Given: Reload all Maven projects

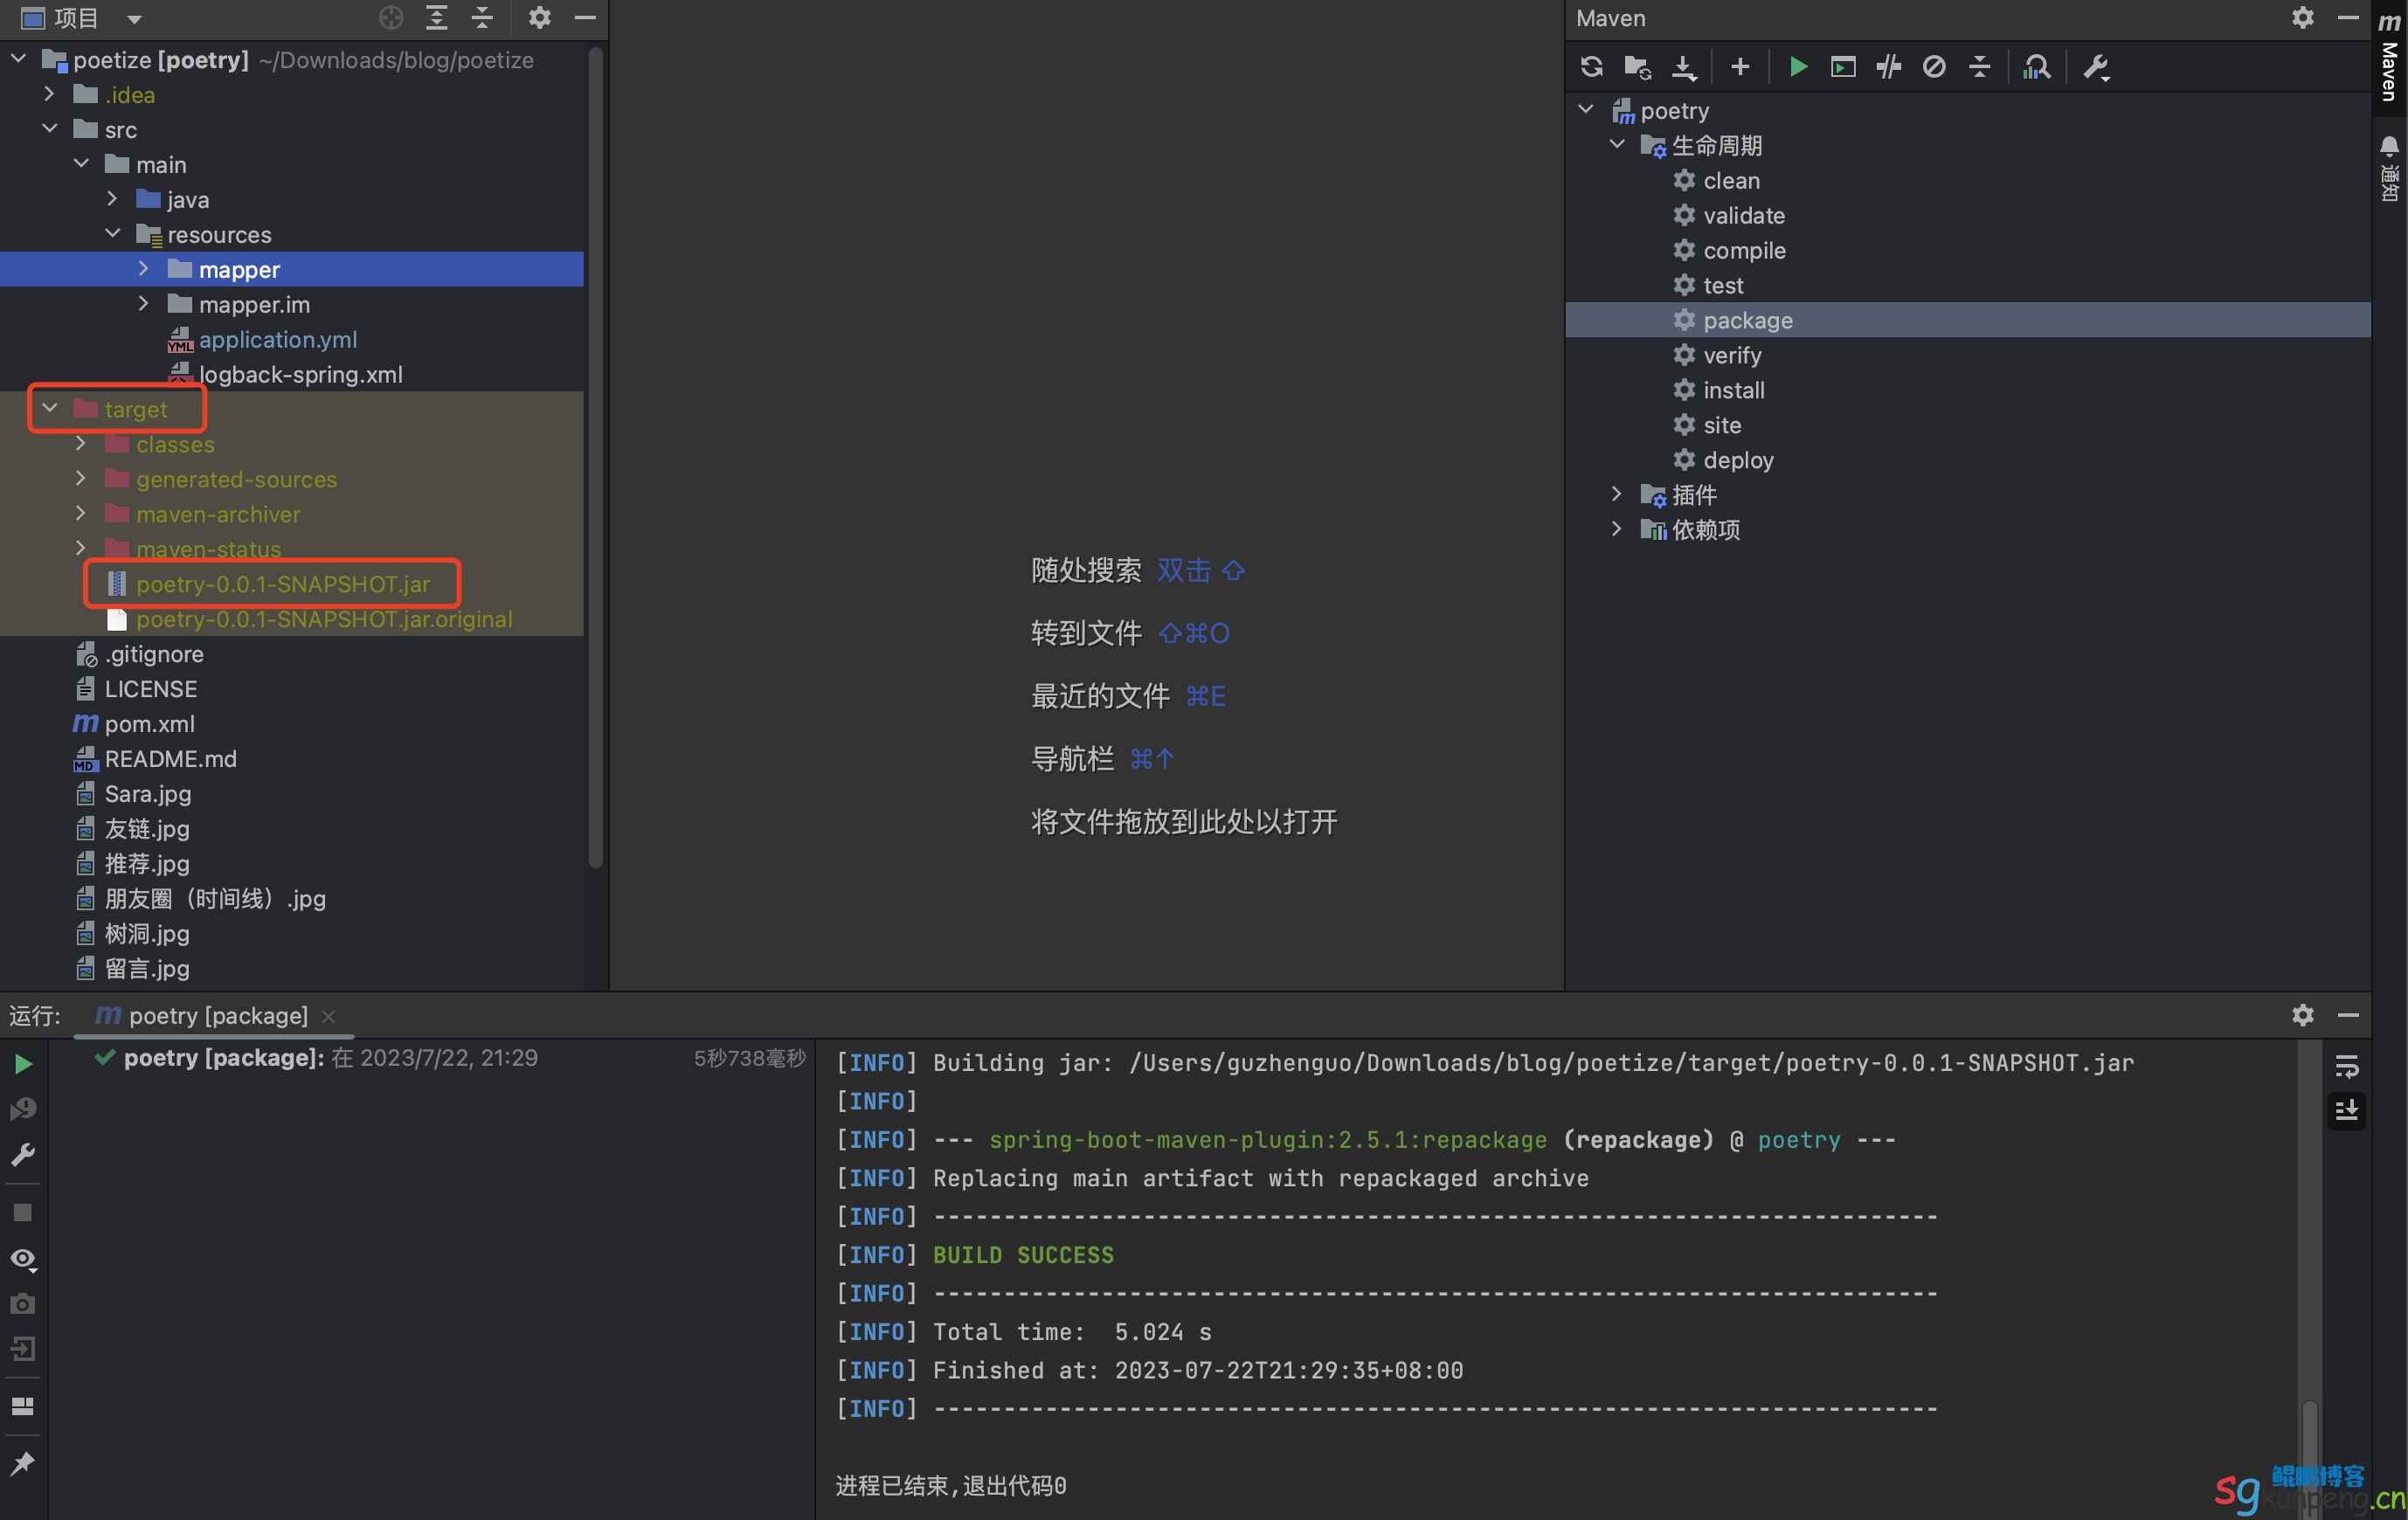Looking at the screenshot, I should click(x=1591, y=67).
